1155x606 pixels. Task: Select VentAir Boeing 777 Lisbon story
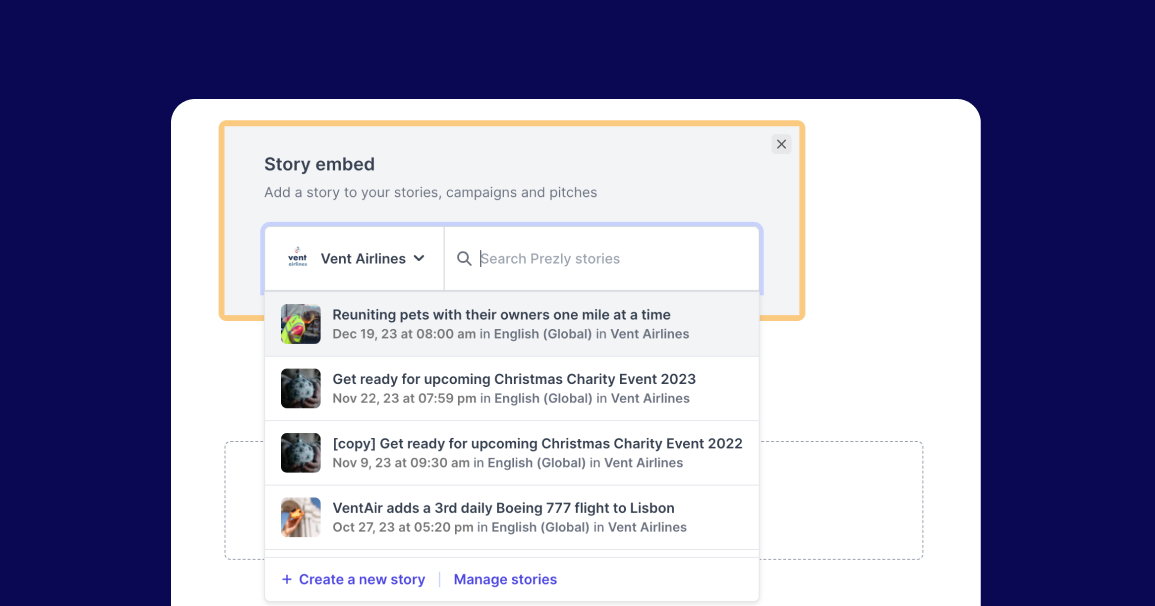coord(512,518)
